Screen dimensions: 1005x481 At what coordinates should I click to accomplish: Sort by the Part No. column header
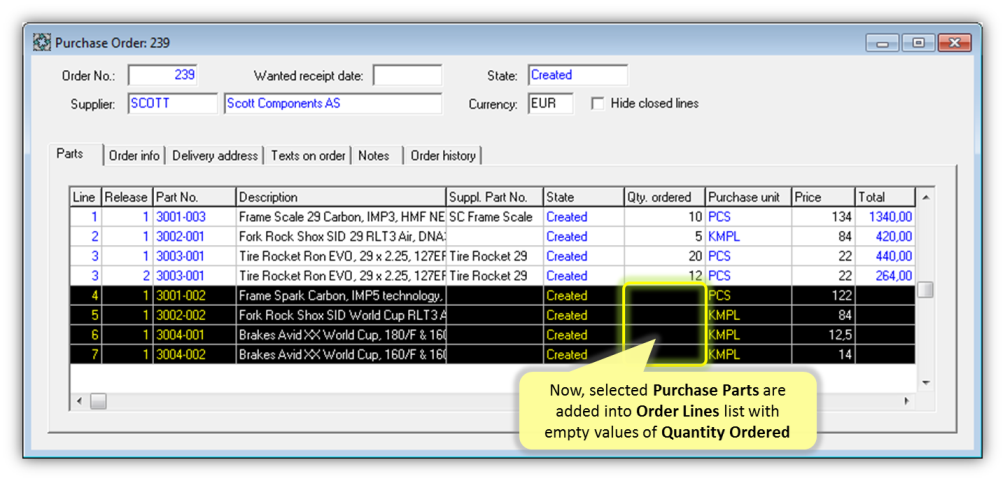[194, 197]
